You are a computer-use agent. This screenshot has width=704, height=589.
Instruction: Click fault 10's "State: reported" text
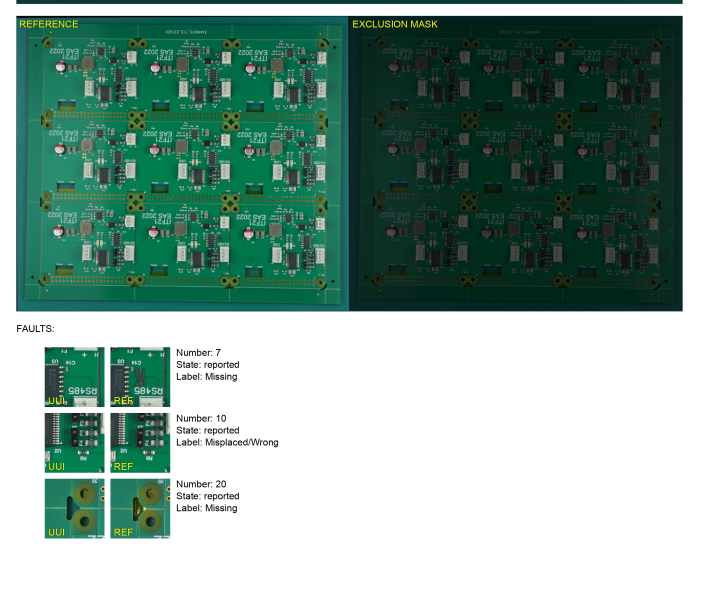pos(207,431)
